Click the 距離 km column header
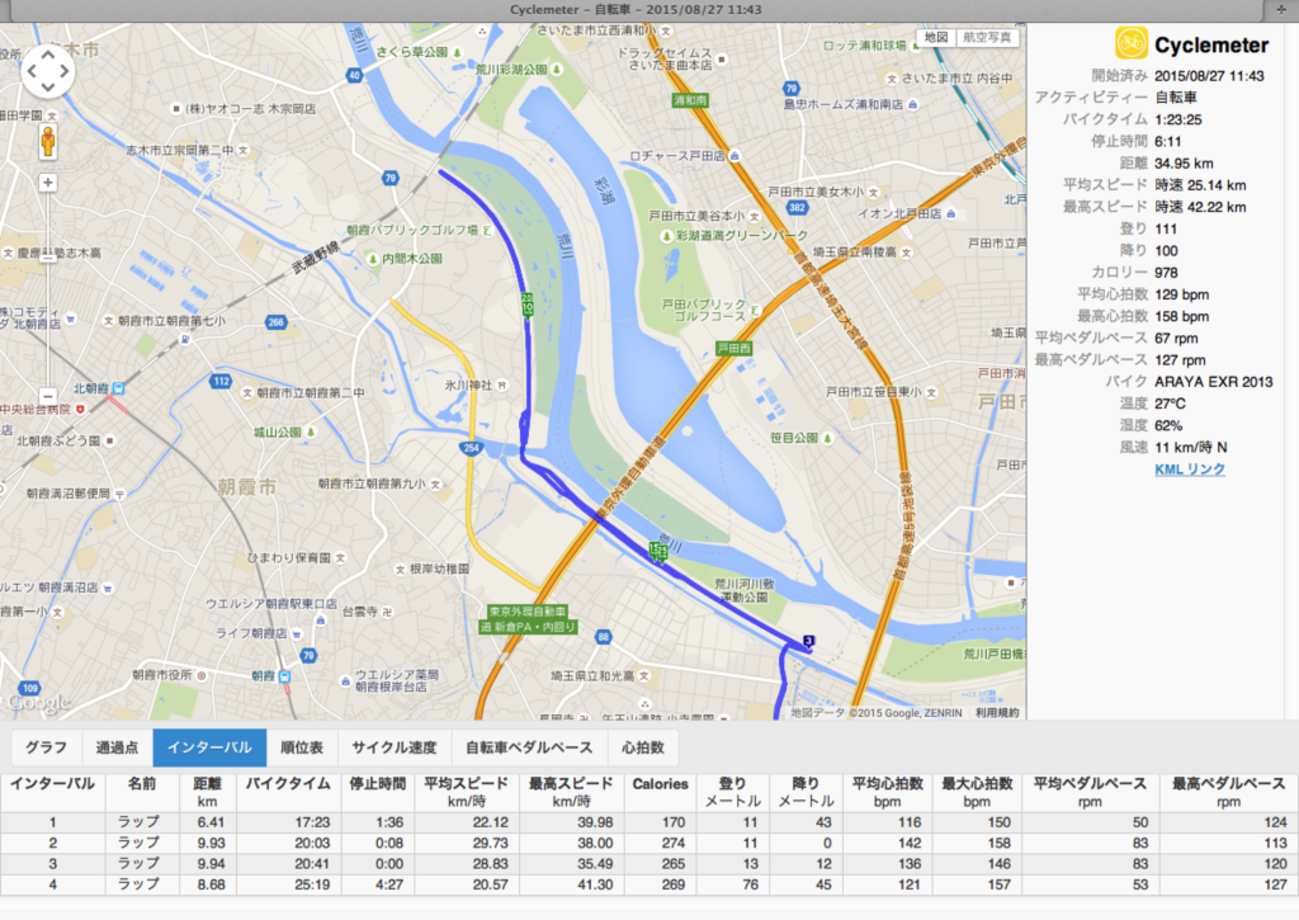1299x920 pixels. point(207,792)
